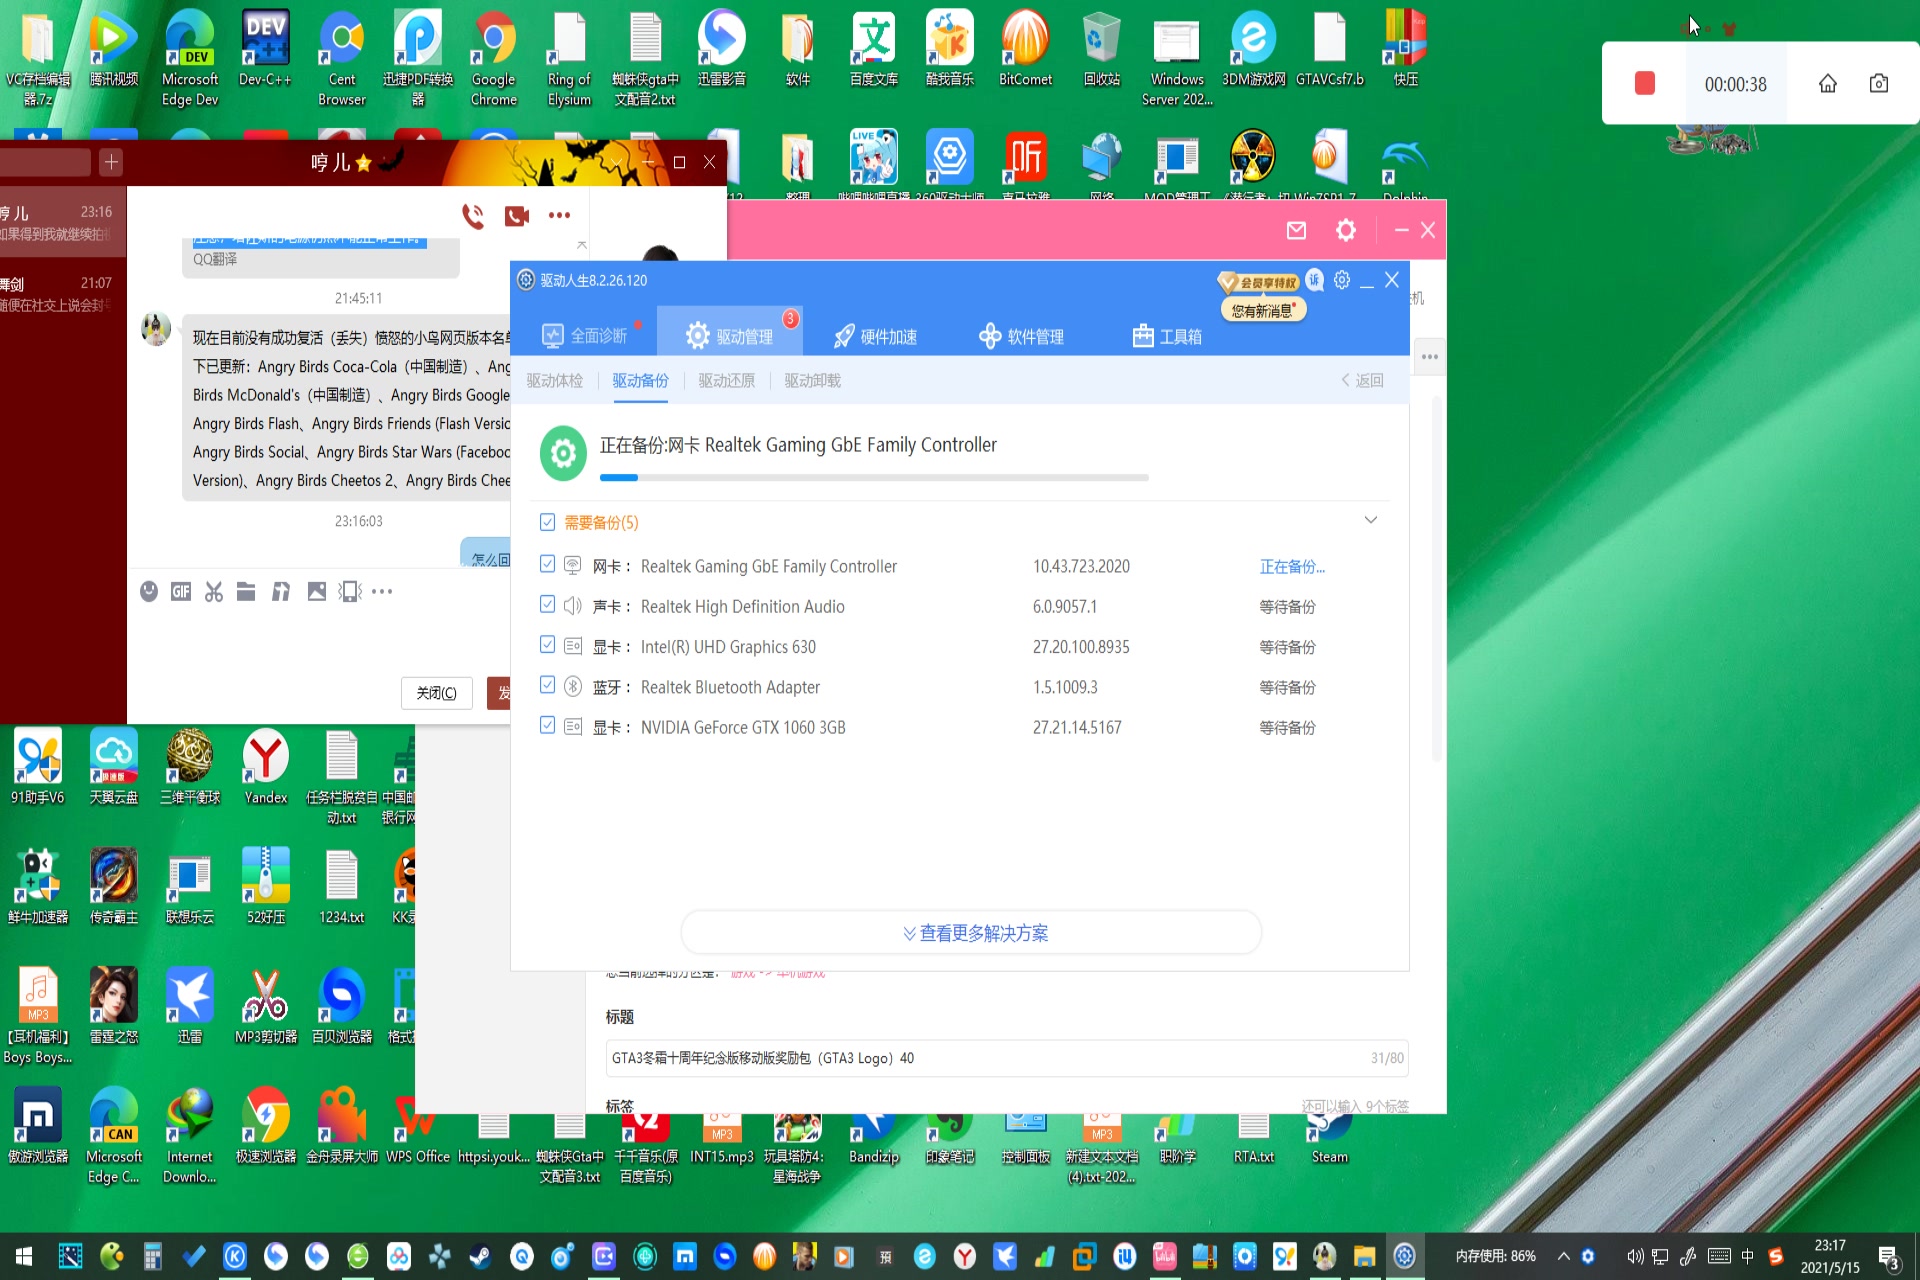This screenshot has width=1920, height=1280.
Task: Open the taskbar clock showing 23:17
Action: (1830, 1256)
